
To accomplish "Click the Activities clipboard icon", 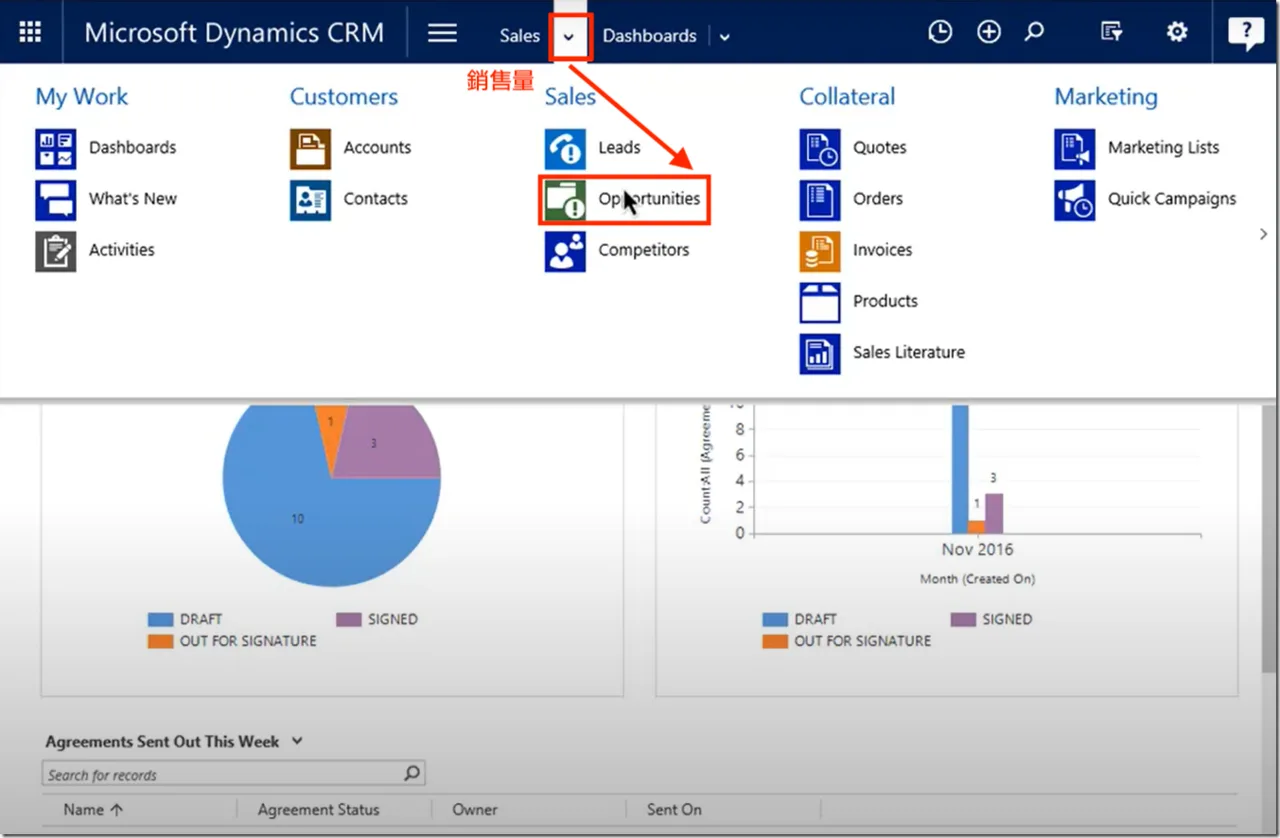I will click(x=56, y=250).
